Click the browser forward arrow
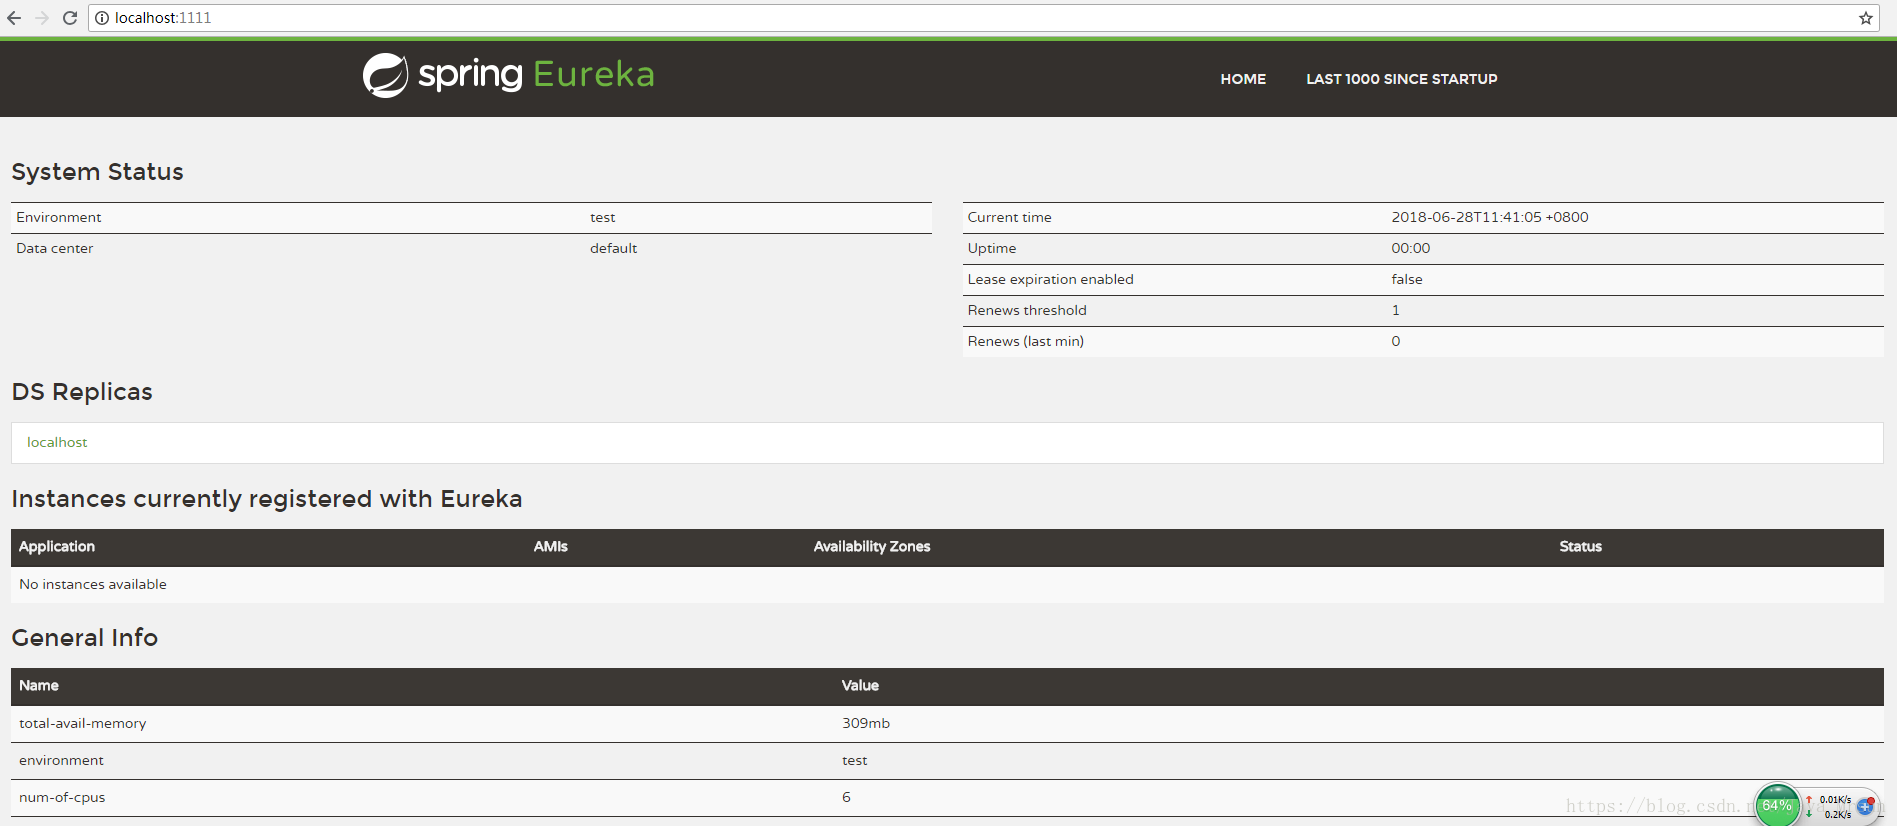Screen dimensions: 1897x826 (x=42, y=18)
